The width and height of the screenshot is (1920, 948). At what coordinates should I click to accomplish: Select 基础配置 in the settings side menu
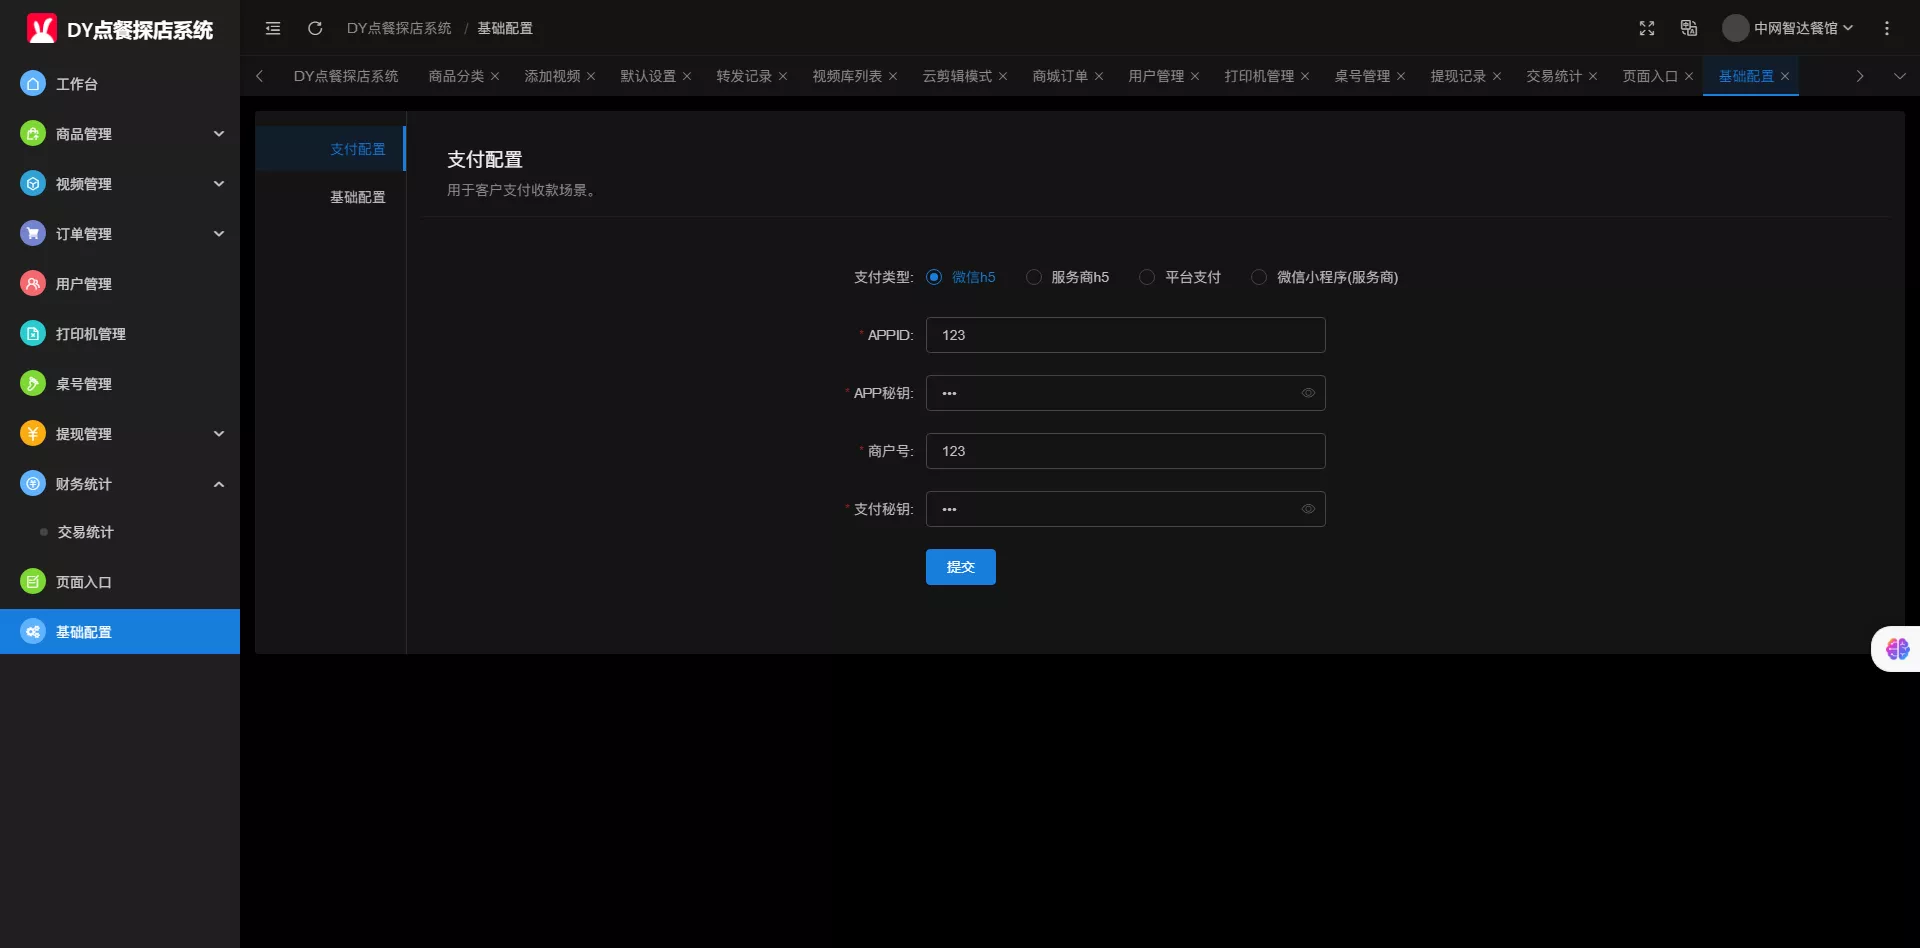pyautogui.click(x=357, y=197)
